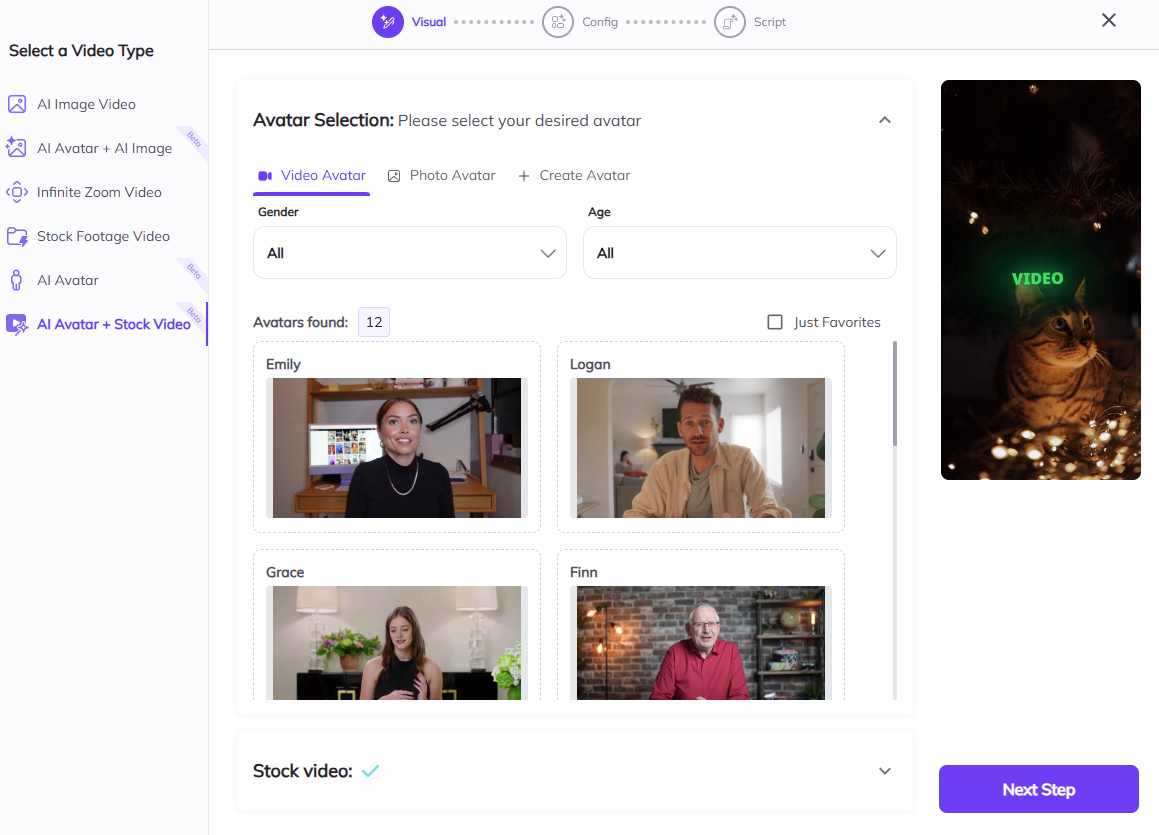Viewport: 1159px width, 835px height.
Task: Click the image icon on Photo Avatar tab
Action: (x=394, y=176)
